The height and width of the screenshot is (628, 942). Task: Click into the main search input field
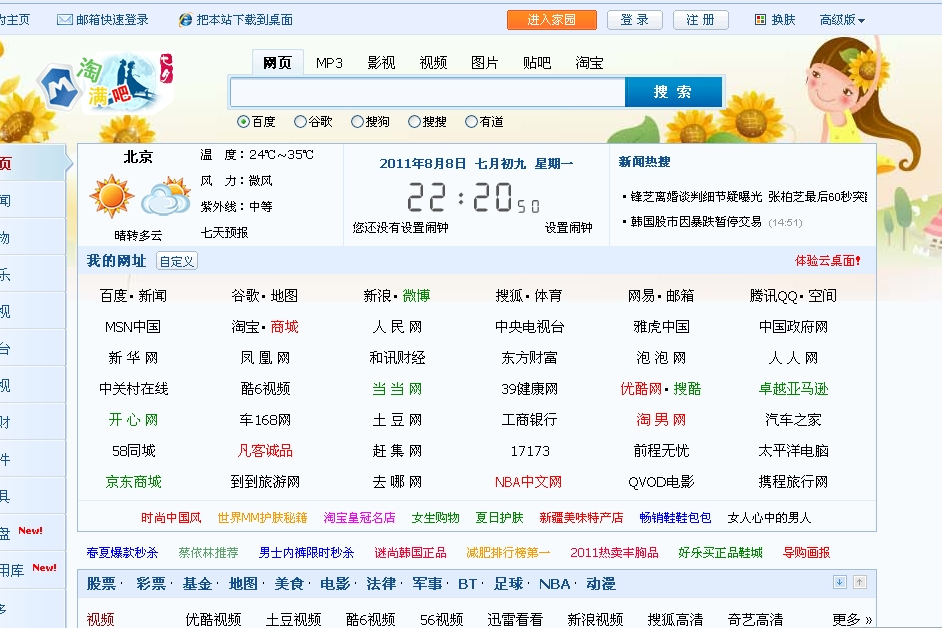[x=428, y=92]
